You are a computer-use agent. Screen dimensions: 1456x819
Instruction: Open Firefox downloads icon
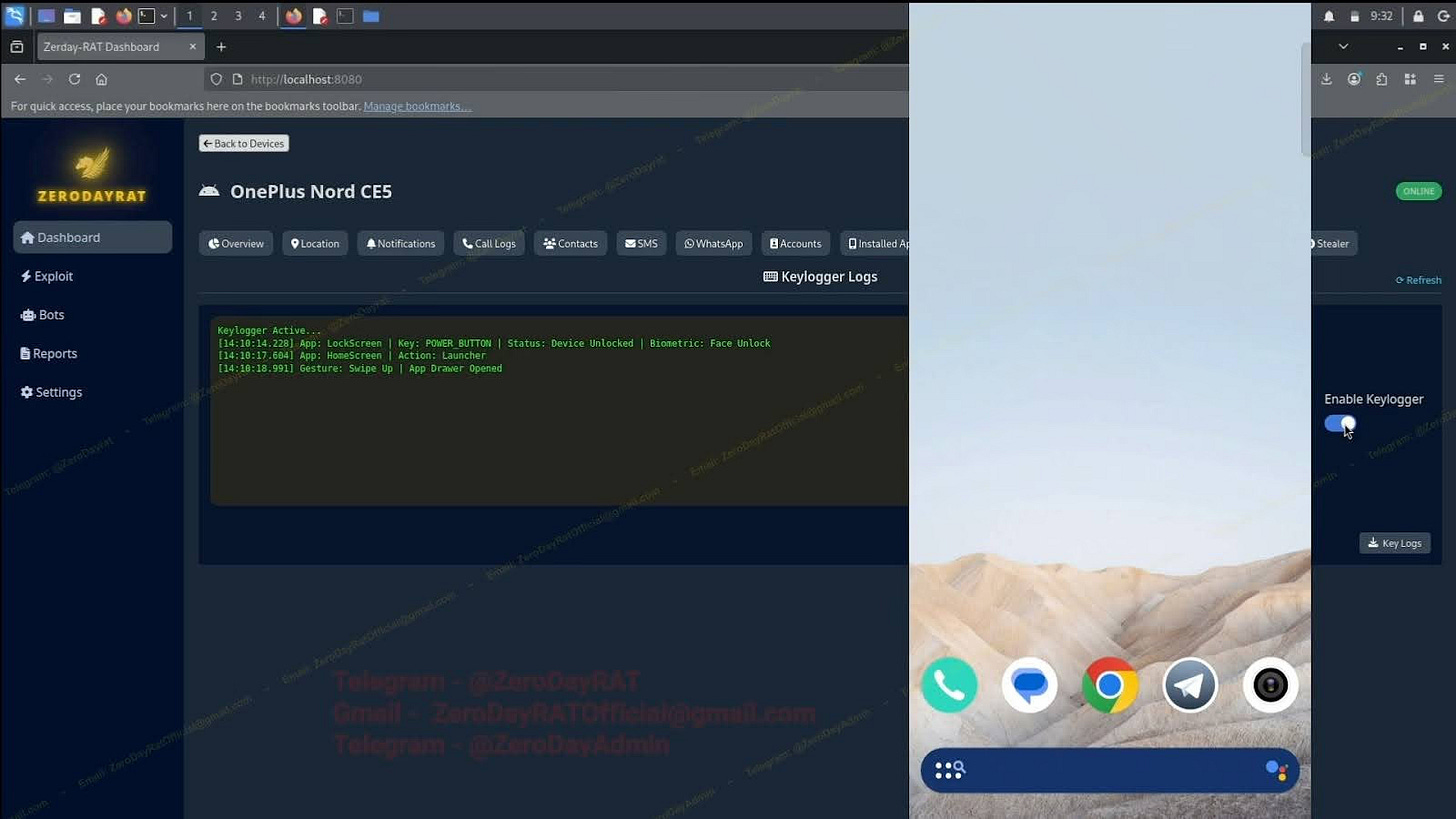1326,79
